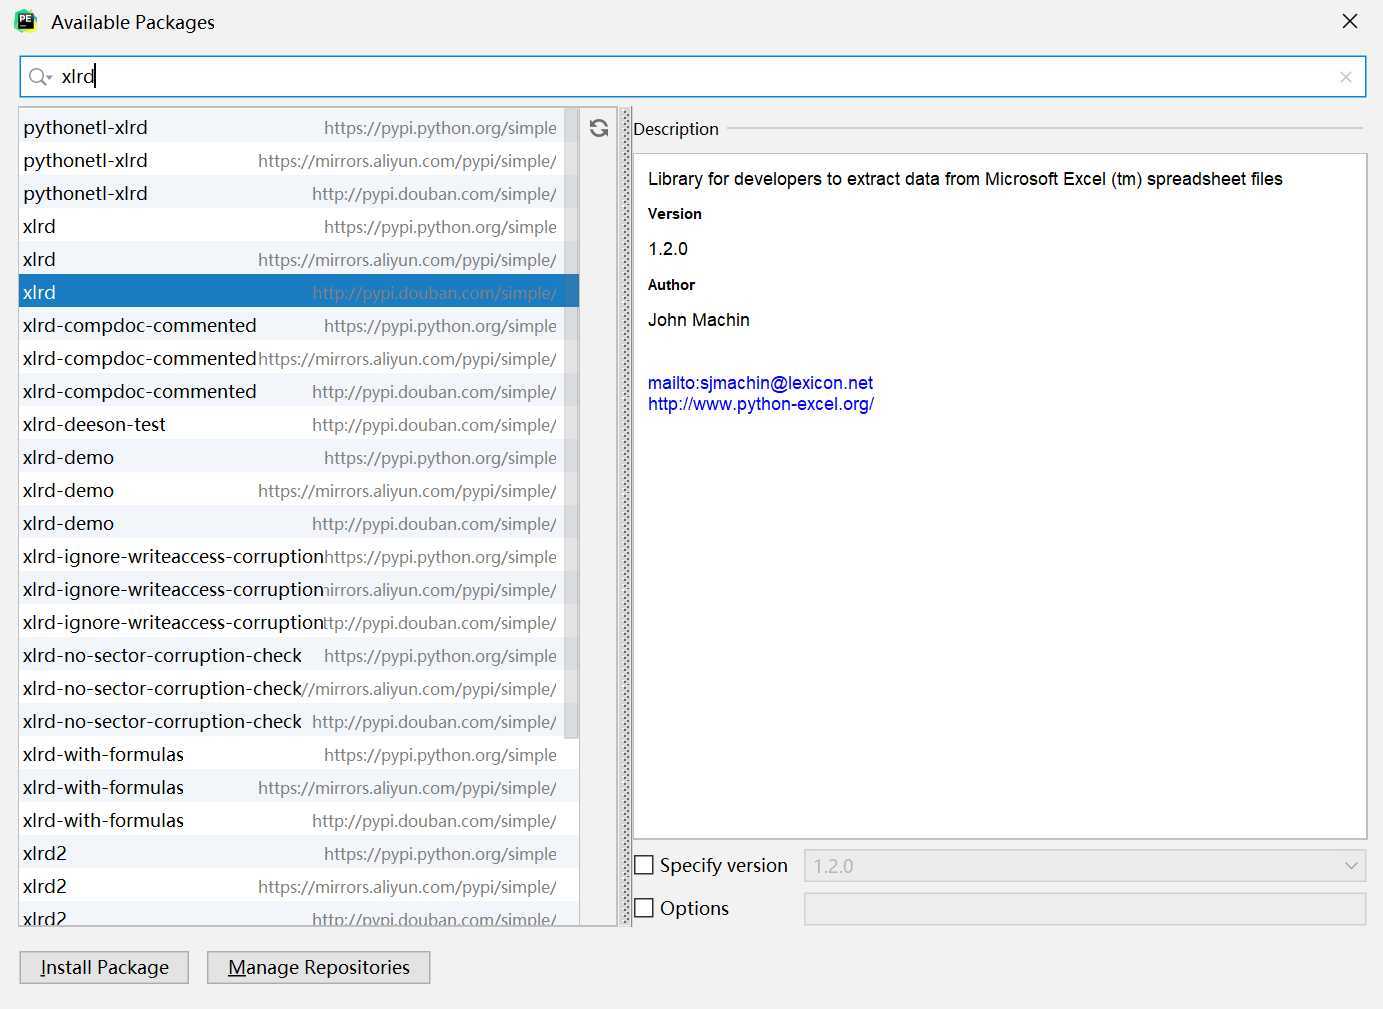Click the Manage Repositories button
Screen dimensions: 1383x1009
tap(319, 967)
